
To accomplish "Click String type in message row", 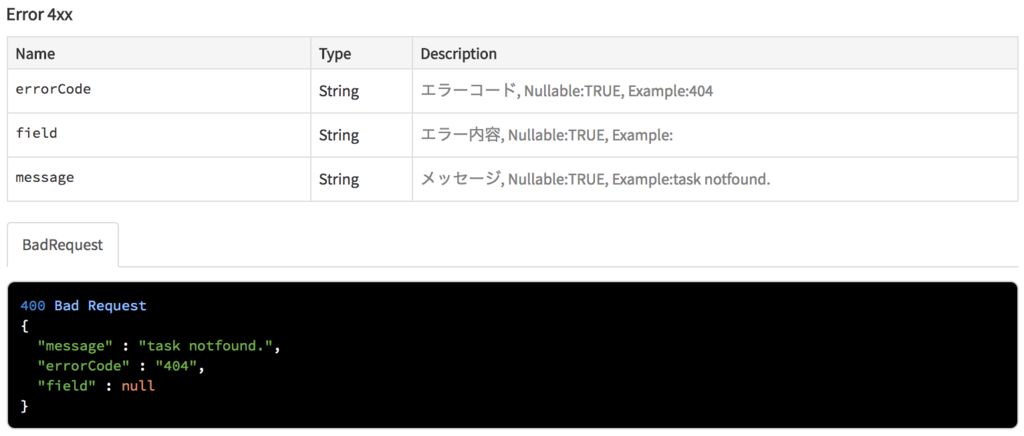I will coord(339,179).
